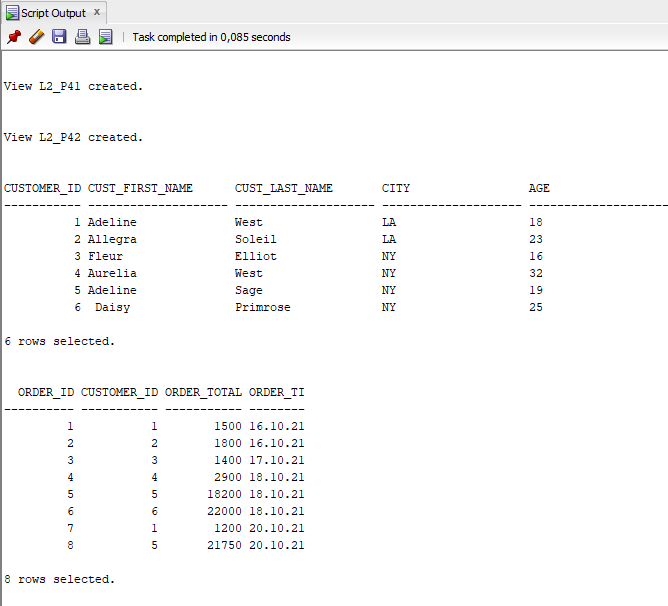The height and width of the screenshot is (606, 668).
Task: Select first name Daisy
Action: [x=112, y=308]
